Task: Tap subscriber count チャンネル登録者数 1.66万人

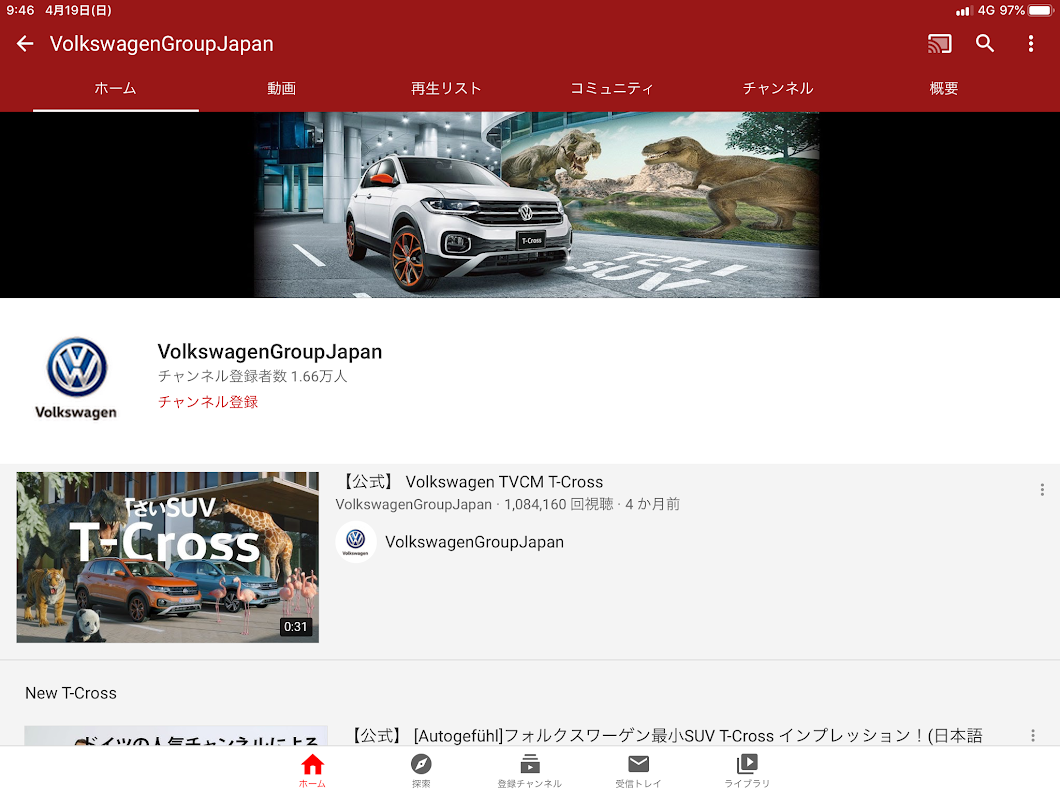Action: click(x=253, y=377)
